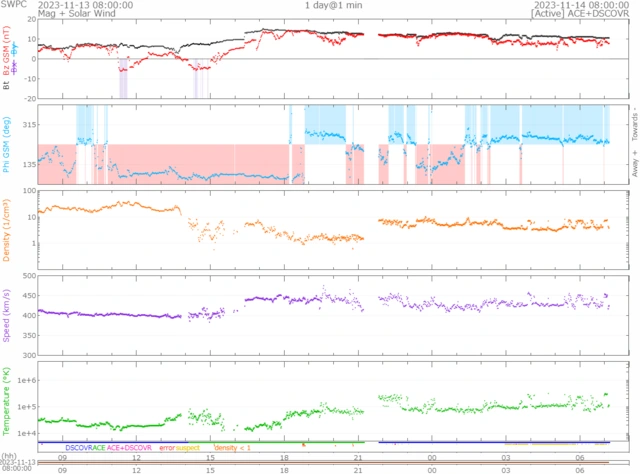Click the green ACE legend entry
640x474 pixels.
[99, 448]
